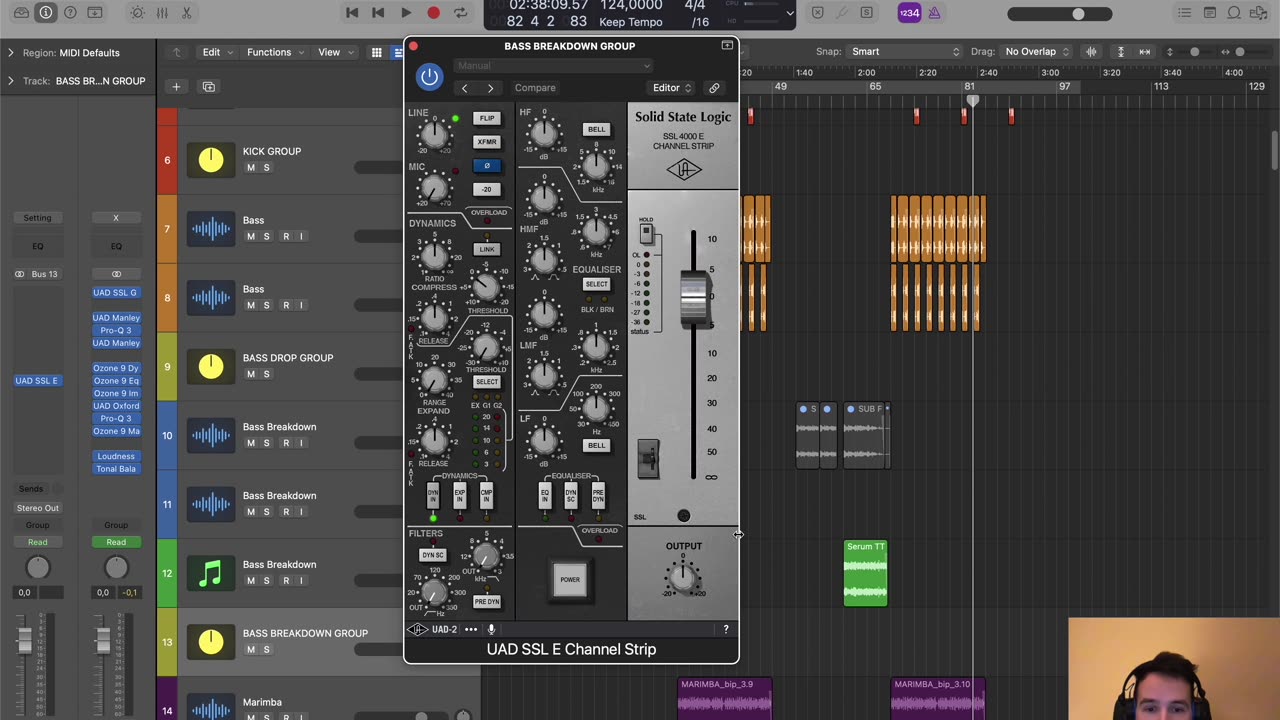Toggle the PRE DYN filter button
This screenshot has height=720, width=1280.
pos(487,601)
